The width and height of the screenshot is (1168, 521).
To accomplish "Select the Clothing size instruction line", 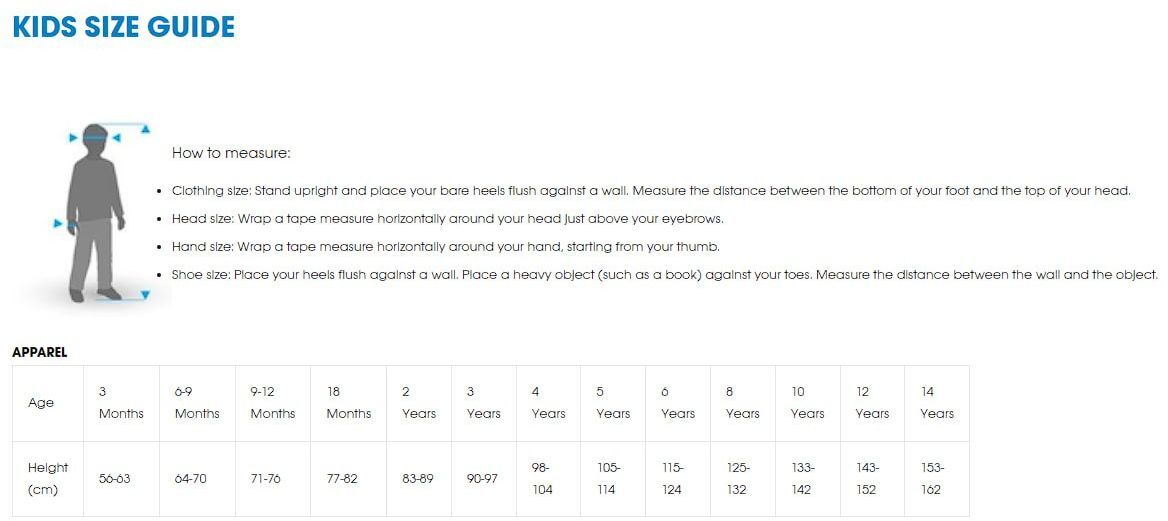I will [x=651, y=190].
